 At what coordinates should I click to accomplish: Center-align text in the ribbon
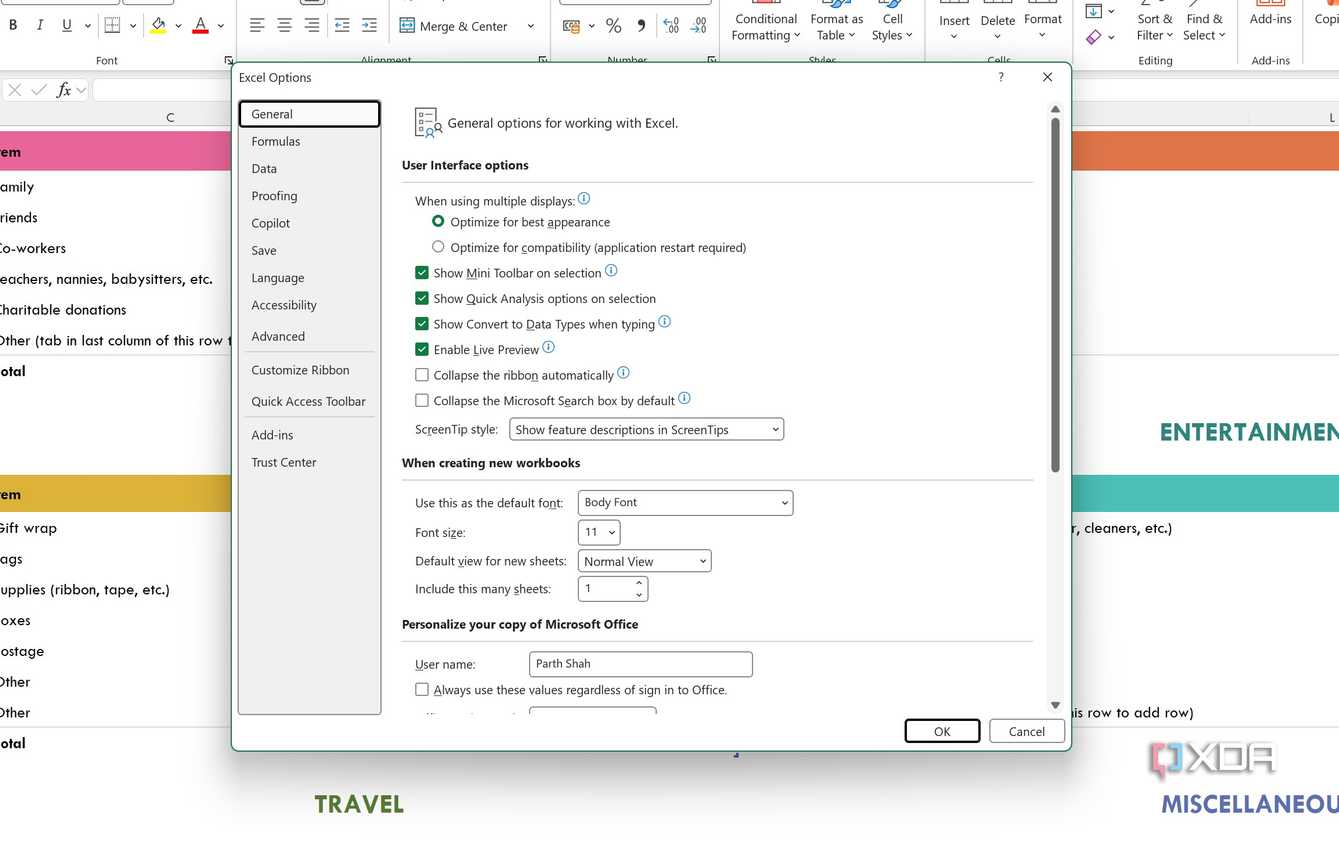(285, 26)
